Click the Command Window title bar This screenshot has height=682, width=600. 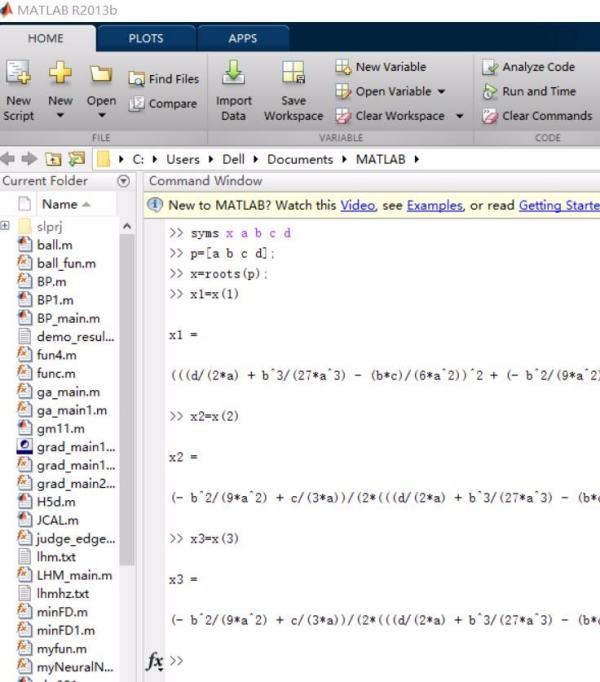(372, 181)
